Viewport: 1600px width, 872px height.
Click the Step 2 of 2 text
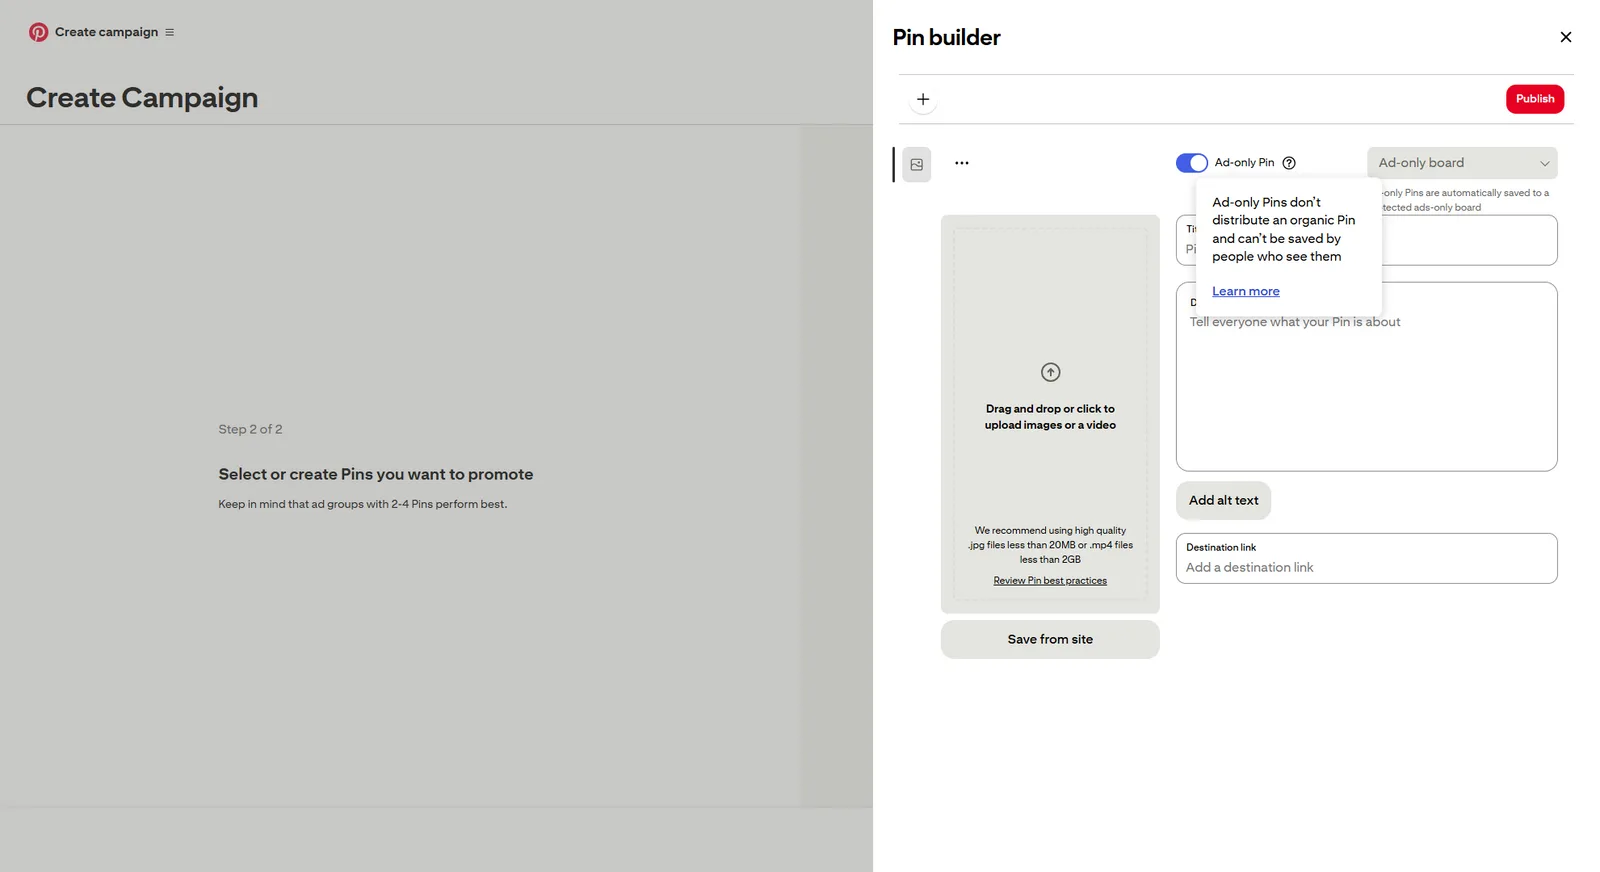[250, 429]
